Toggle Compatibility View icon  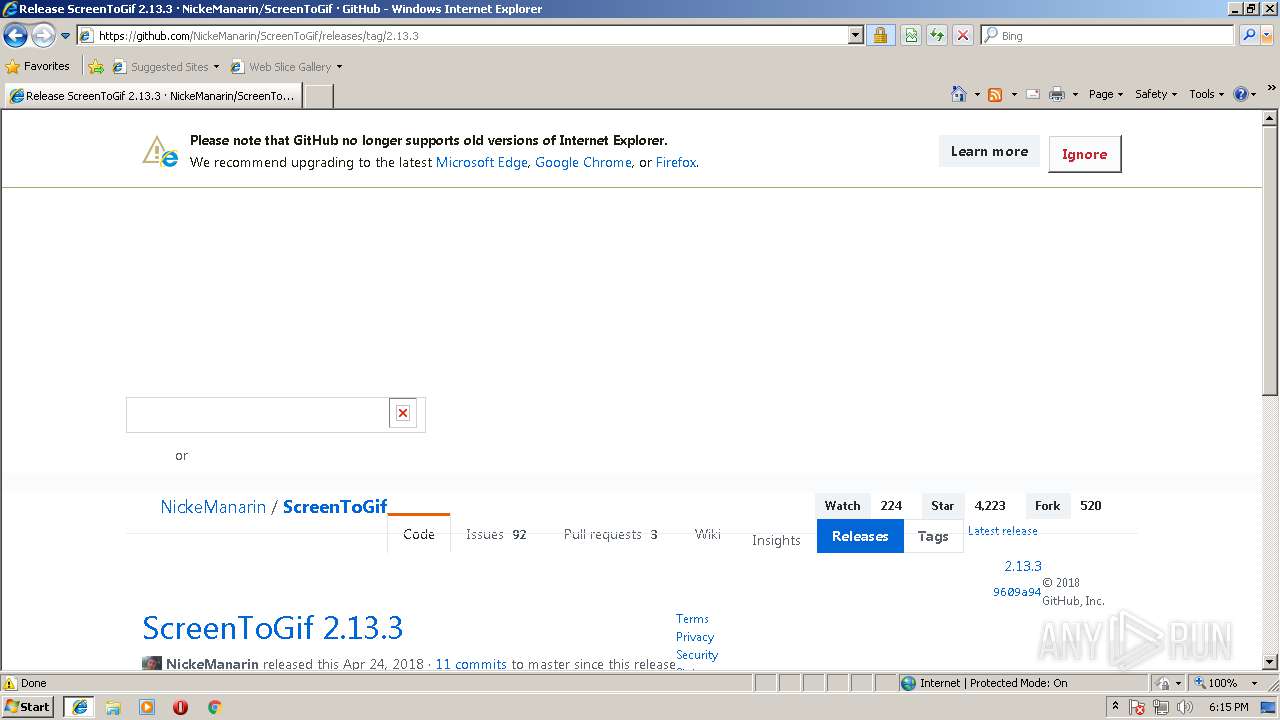click(x=911, y=36)
